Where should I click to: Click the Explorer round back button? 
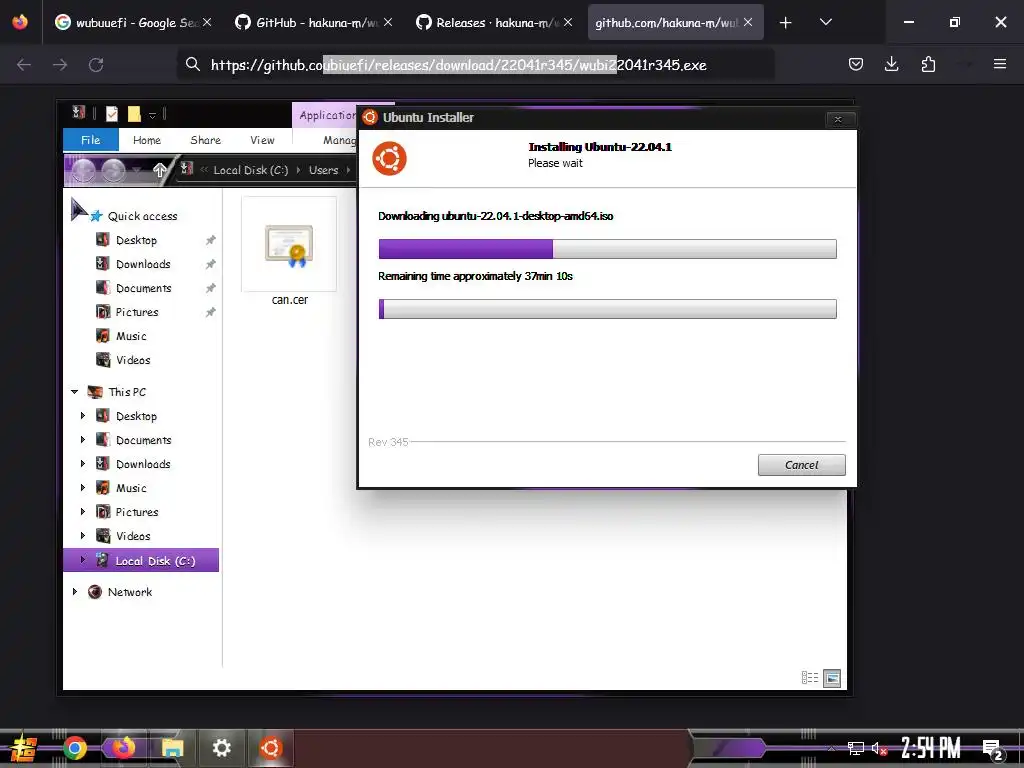[x=84, y=170]
